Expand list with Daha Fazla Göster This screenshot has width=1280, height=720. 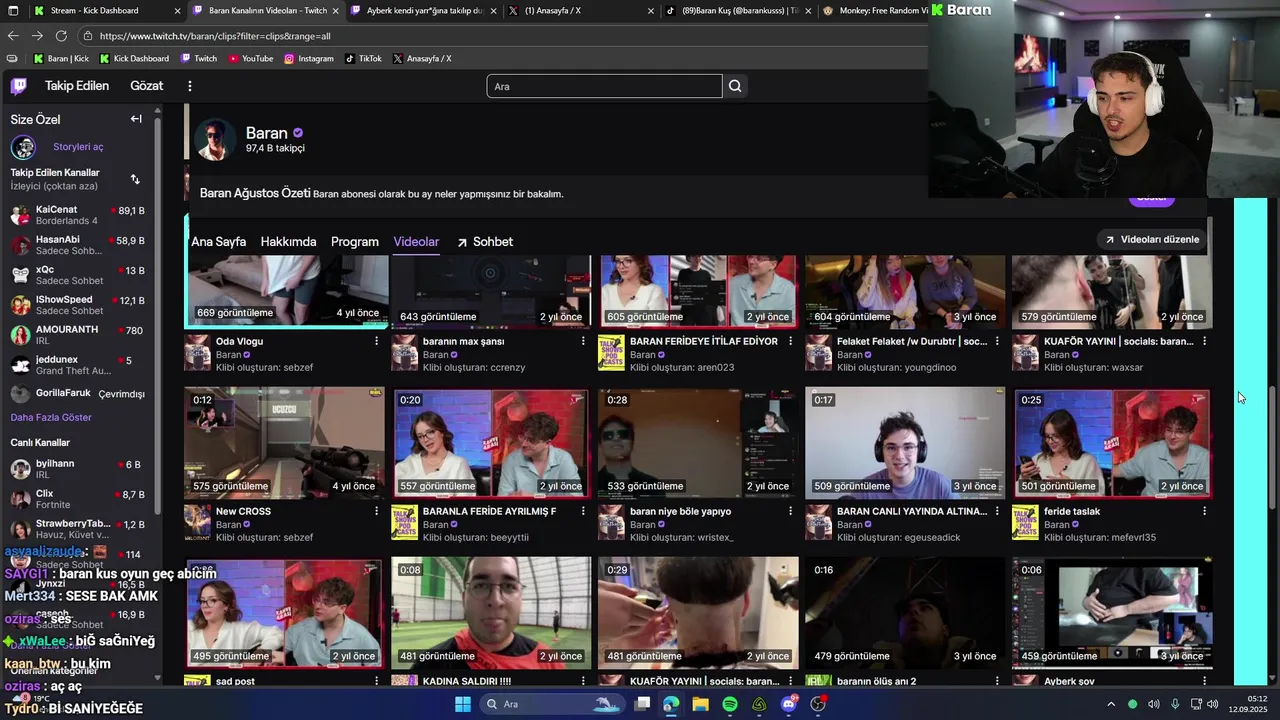click(x=51, y=417)
